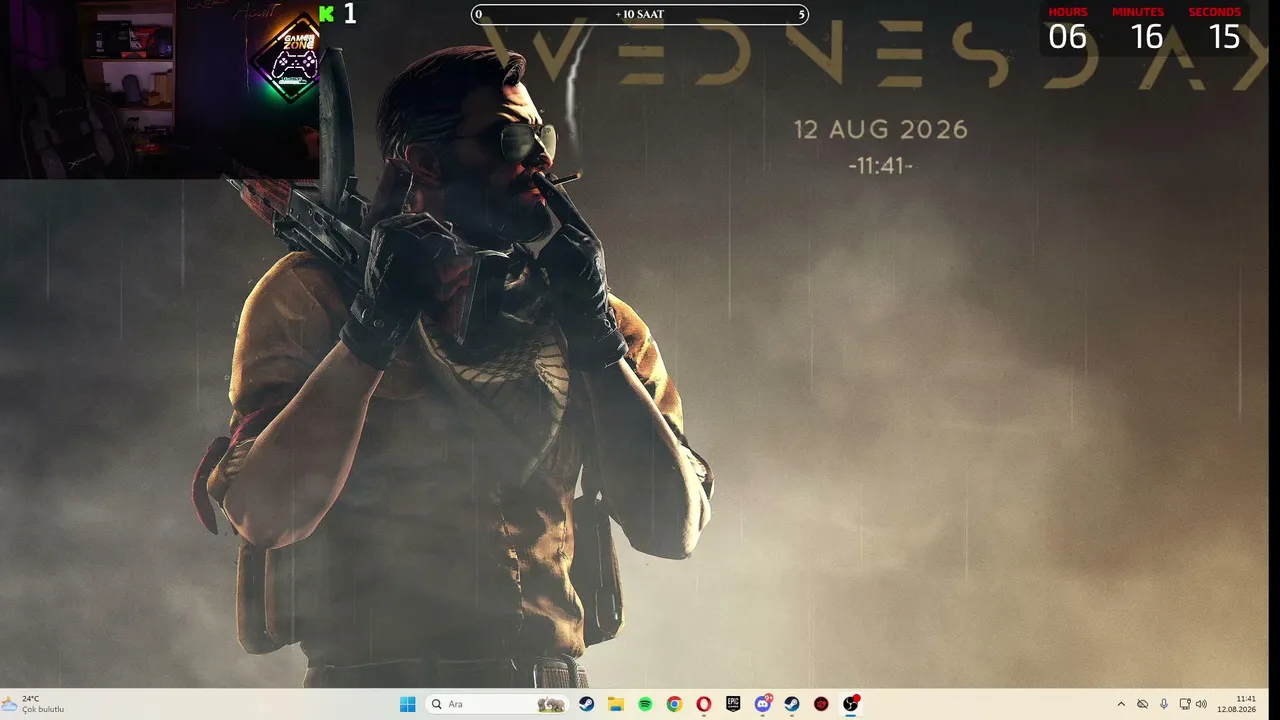Click the green Kick logo counter
This screenshot has width=1280, height=720.
point(338,14)
